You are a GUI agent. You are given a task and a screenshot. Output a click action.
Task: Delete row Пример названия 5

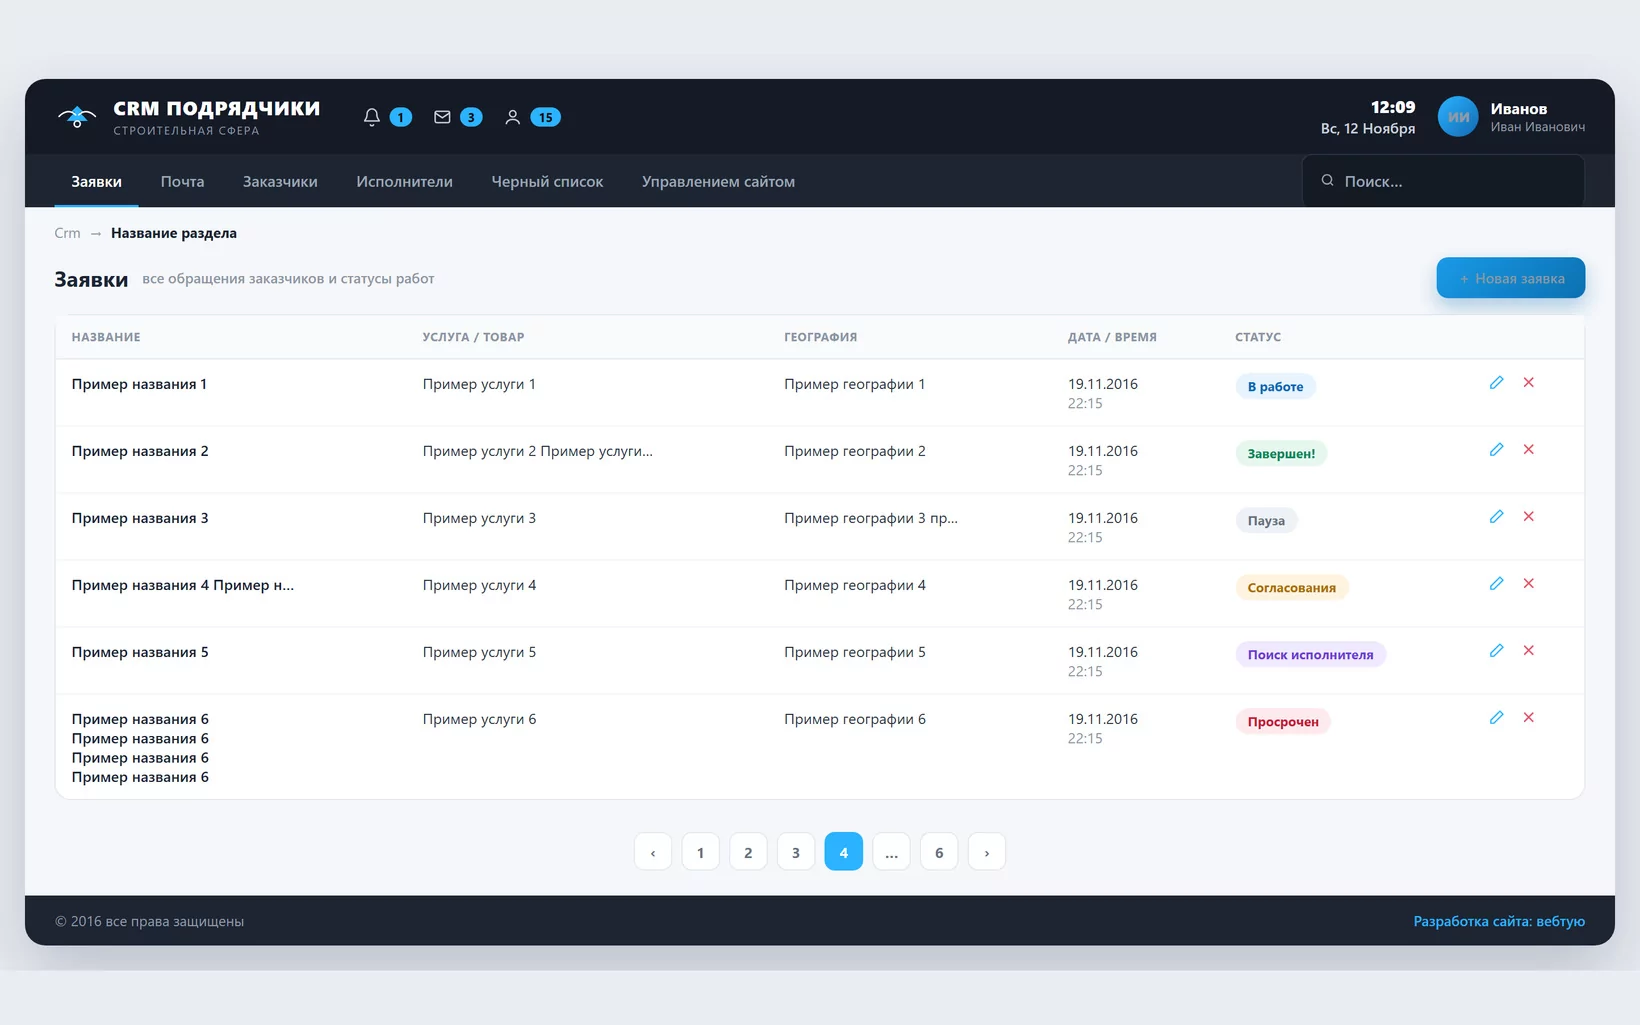click(1528, 650)
